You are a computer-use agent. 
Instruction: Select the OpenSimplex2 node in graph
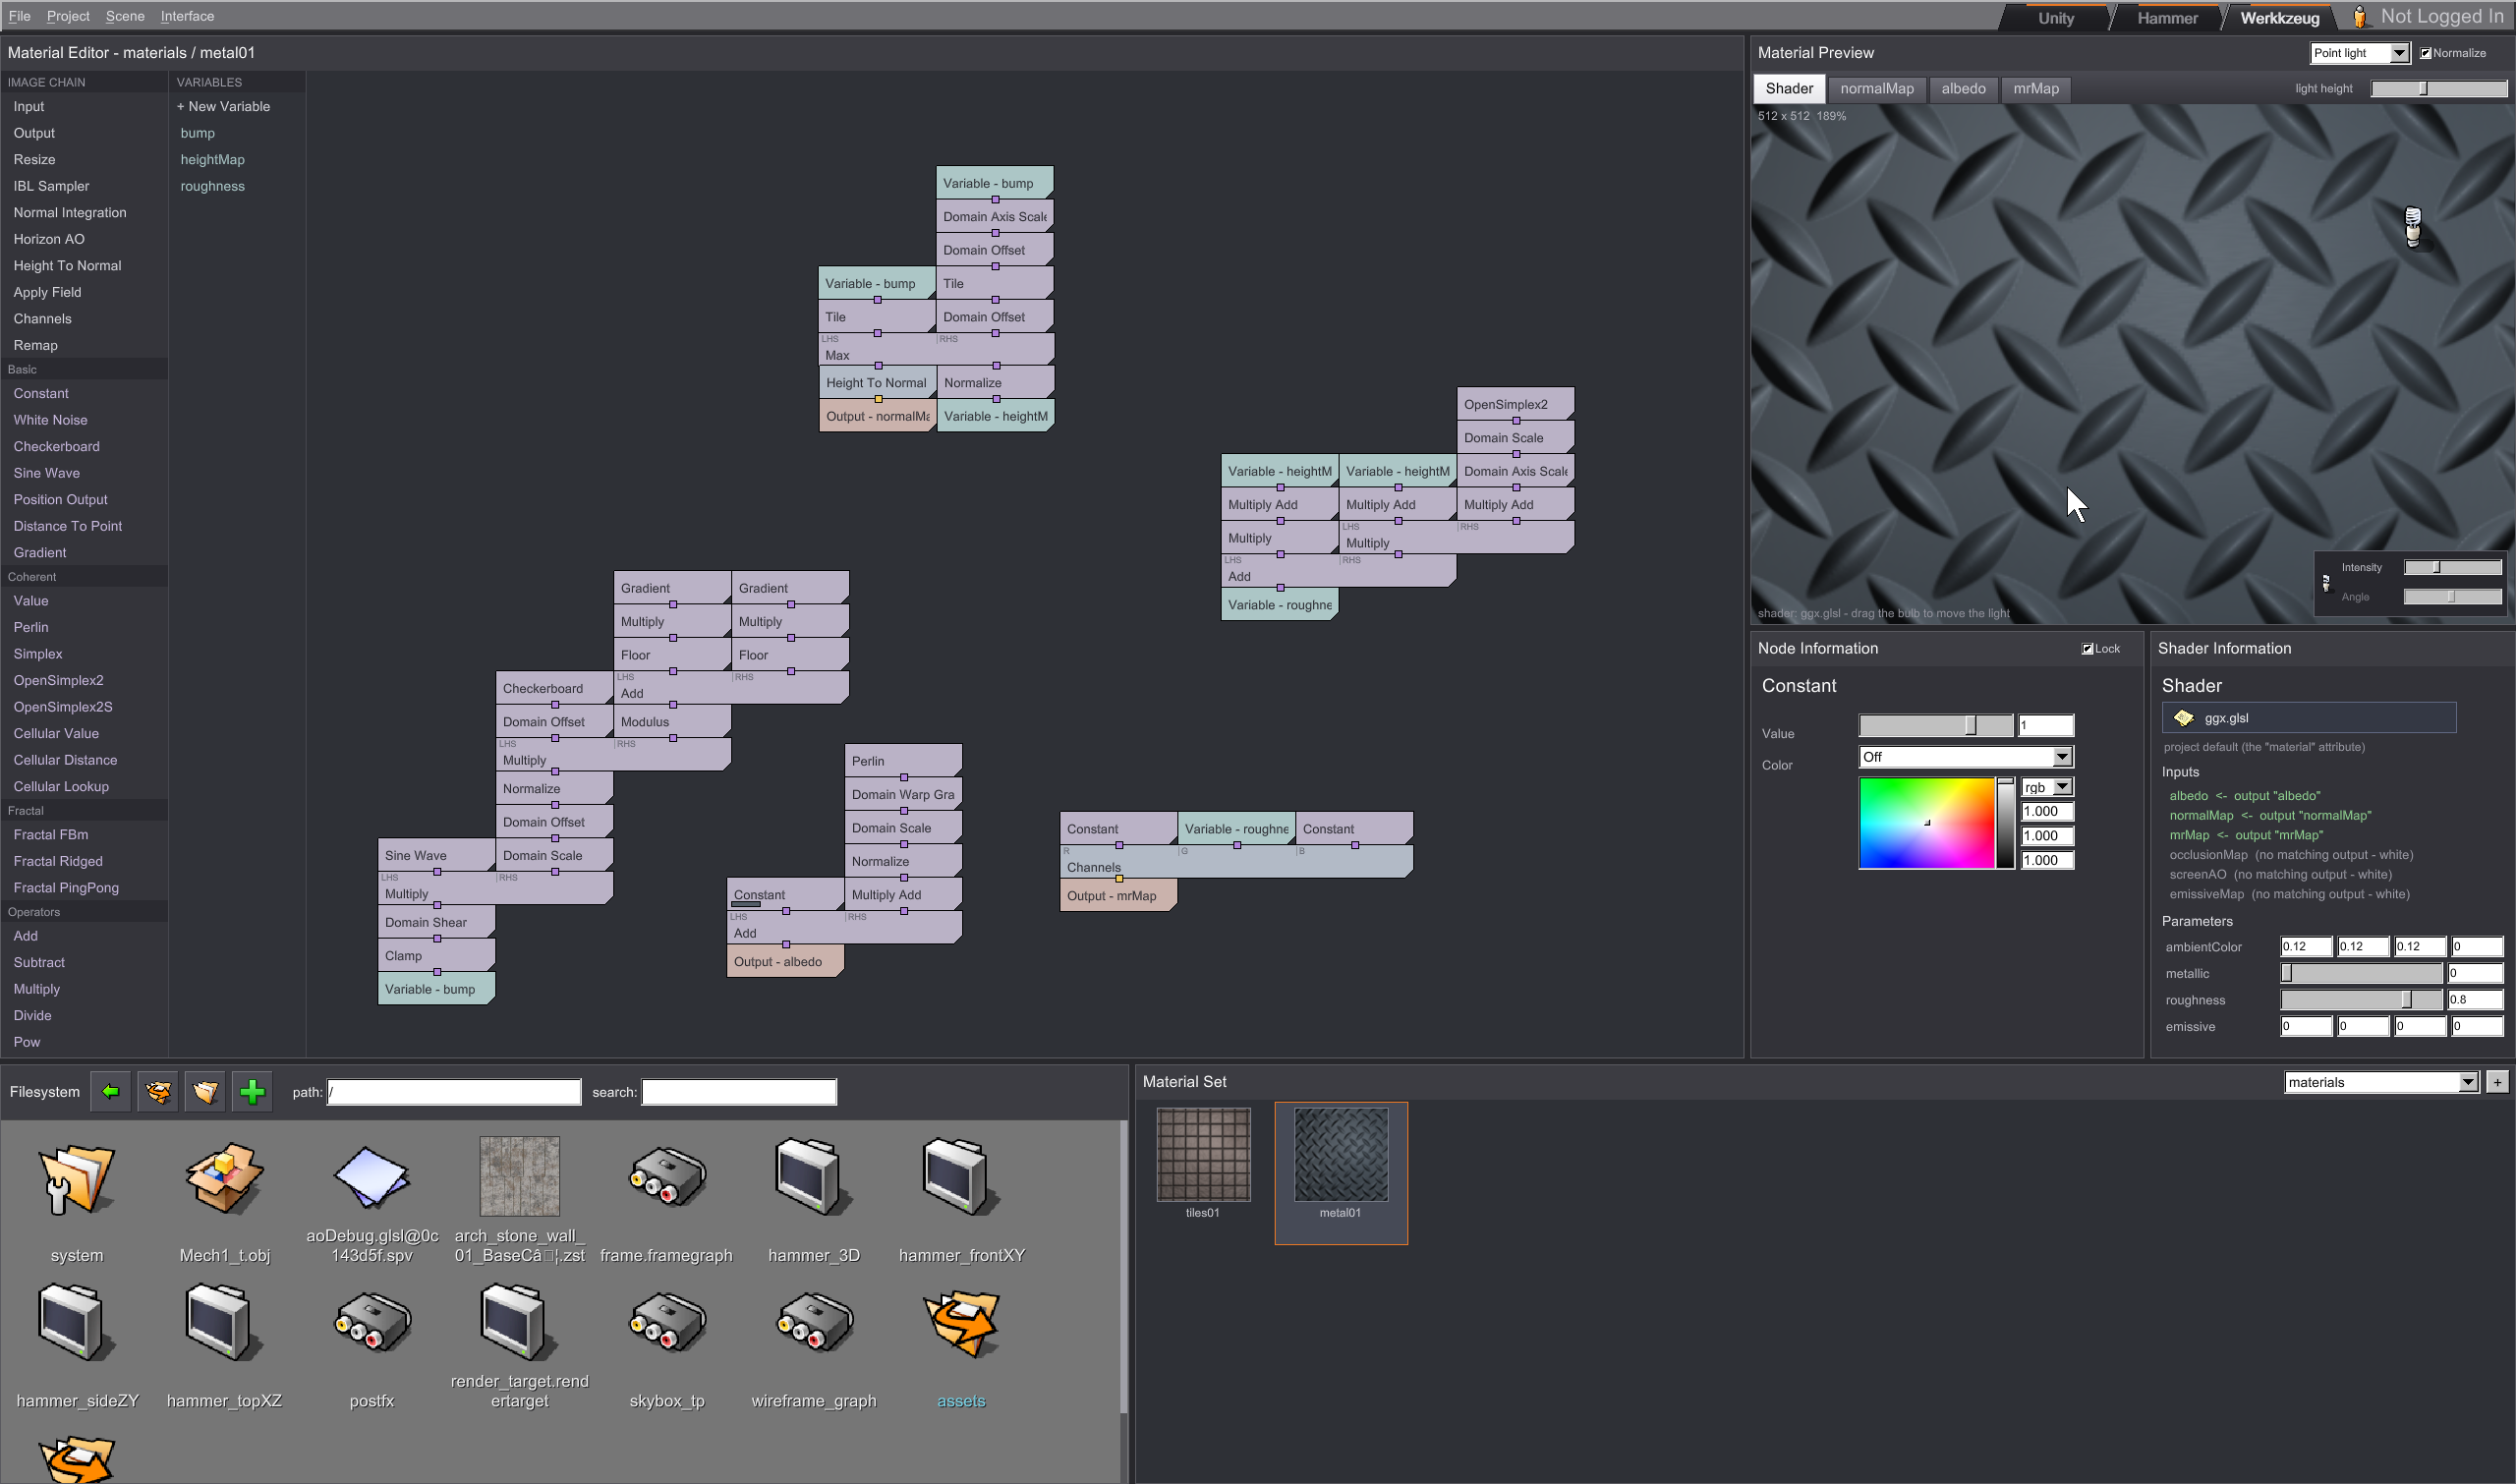coord(1515,404)
